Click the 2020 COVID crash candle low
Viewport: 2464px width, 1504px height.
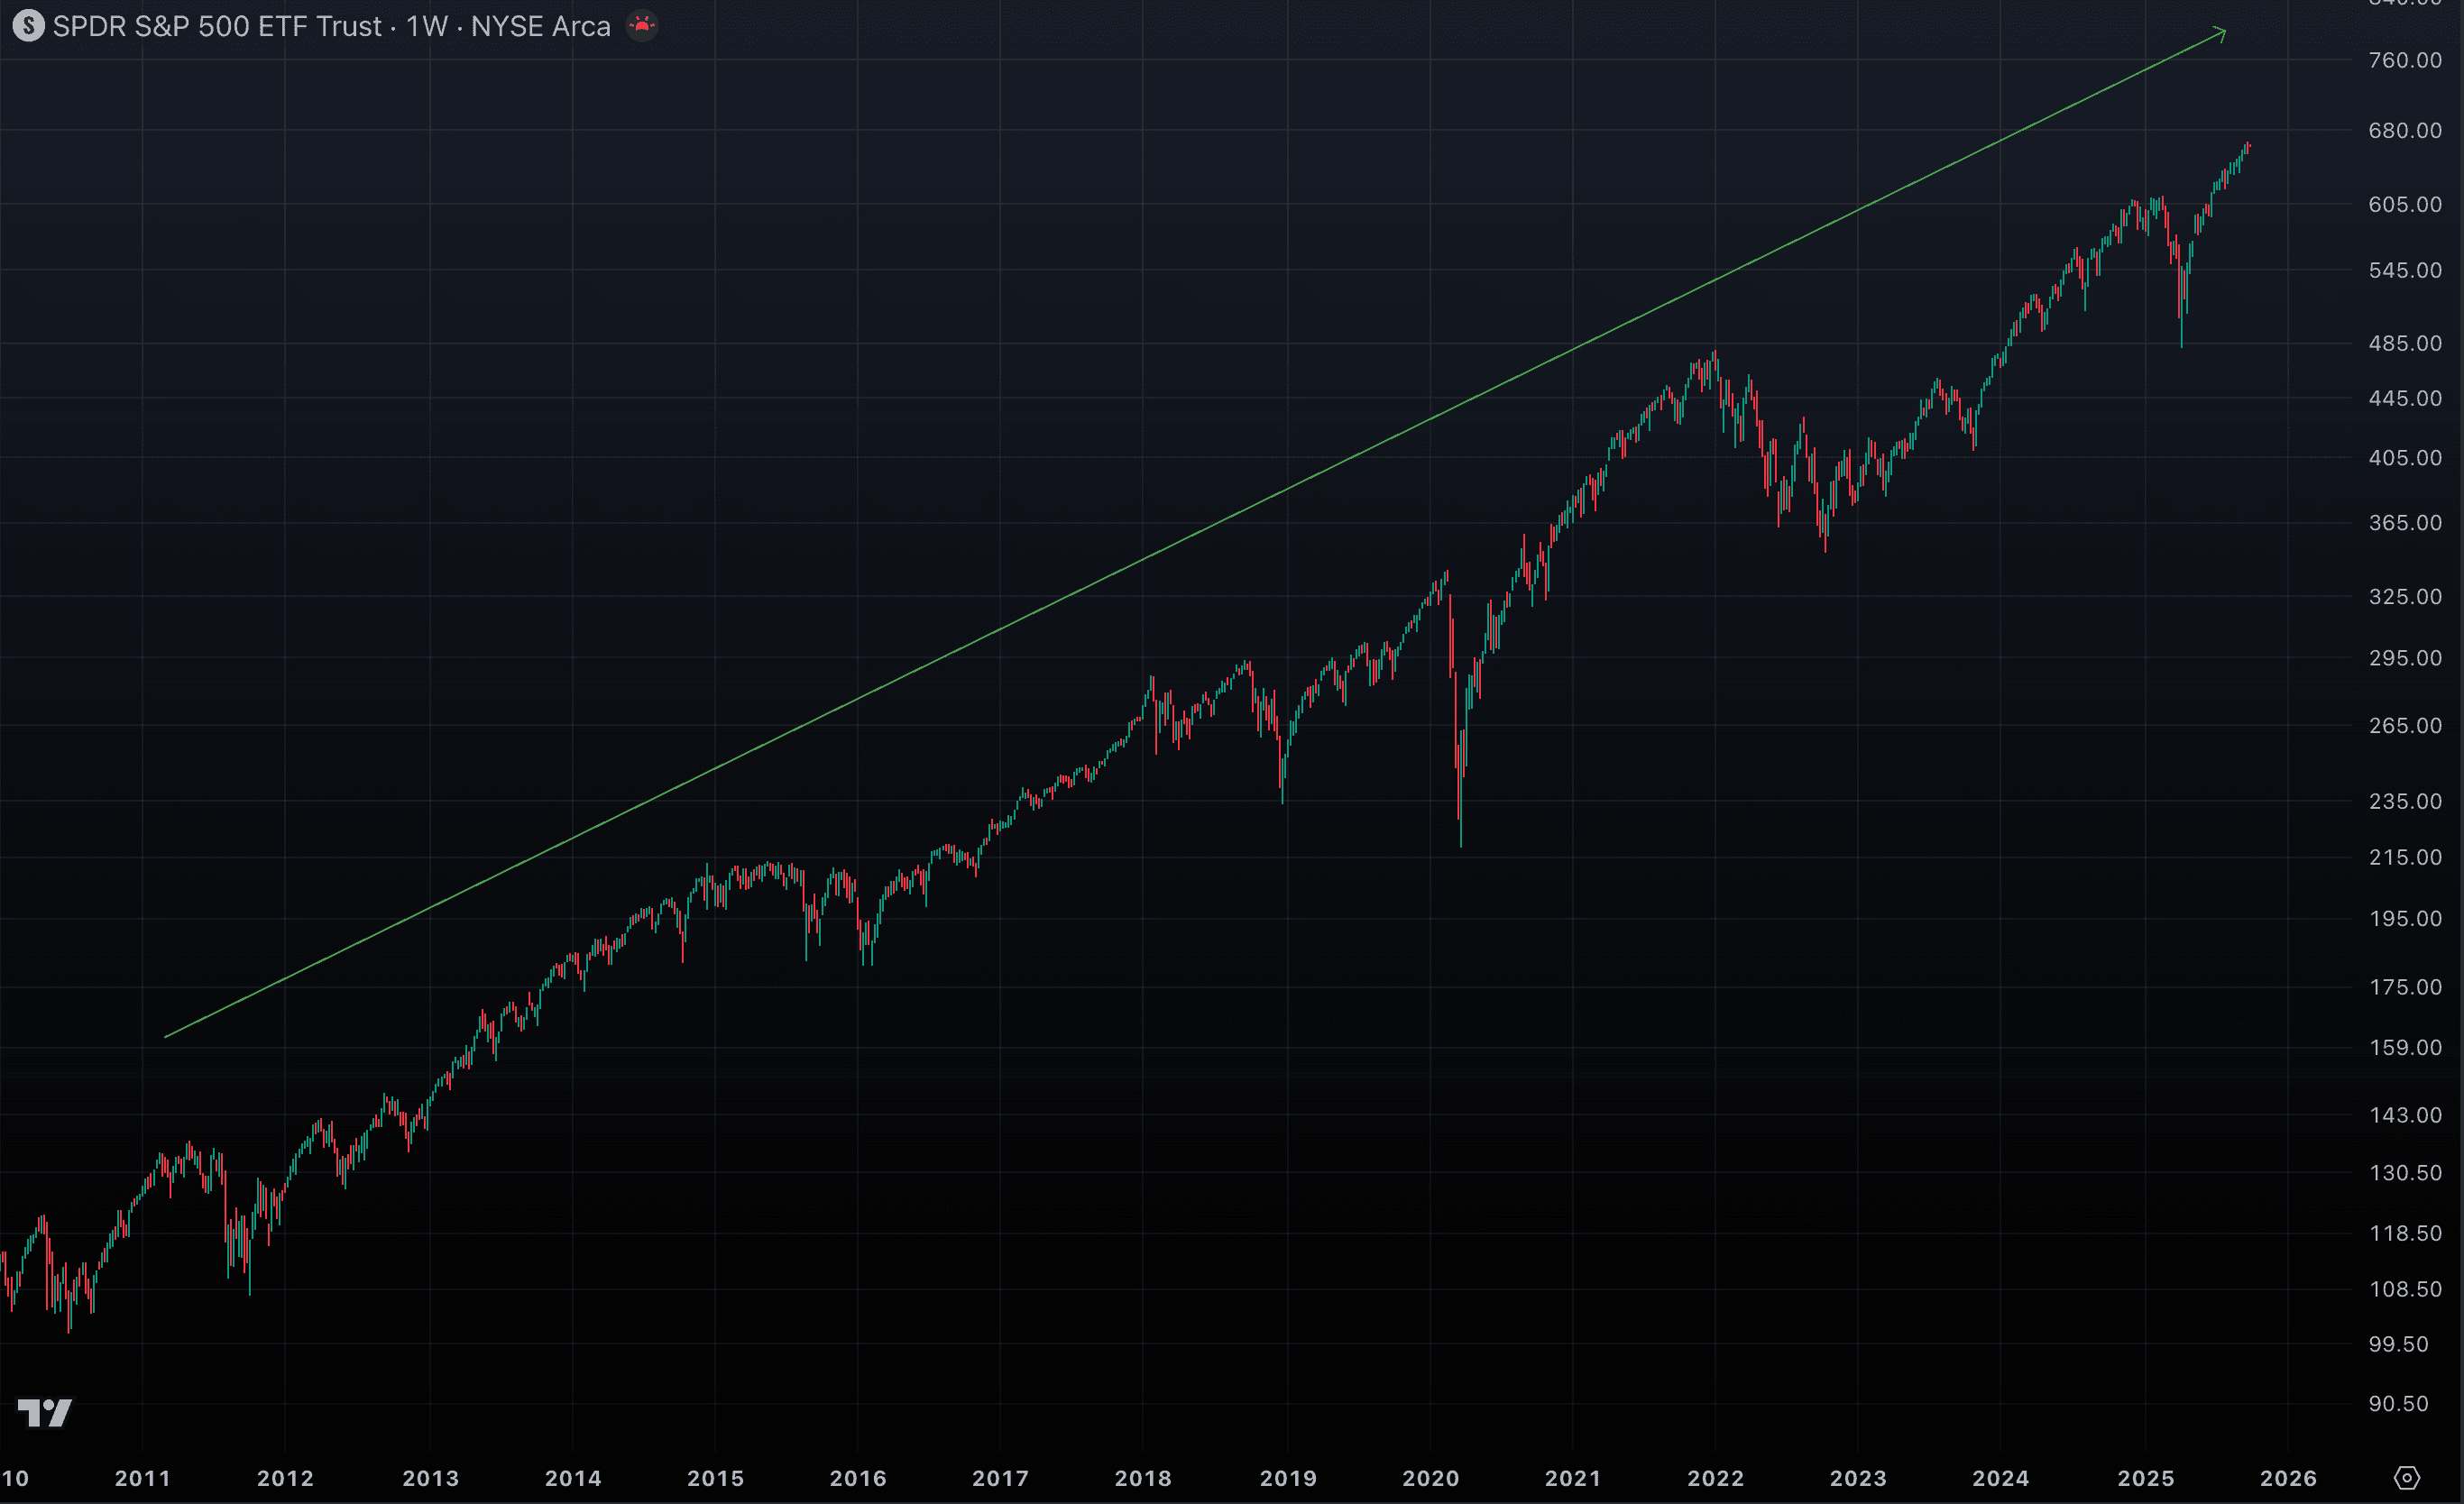tap(1461, 845)
